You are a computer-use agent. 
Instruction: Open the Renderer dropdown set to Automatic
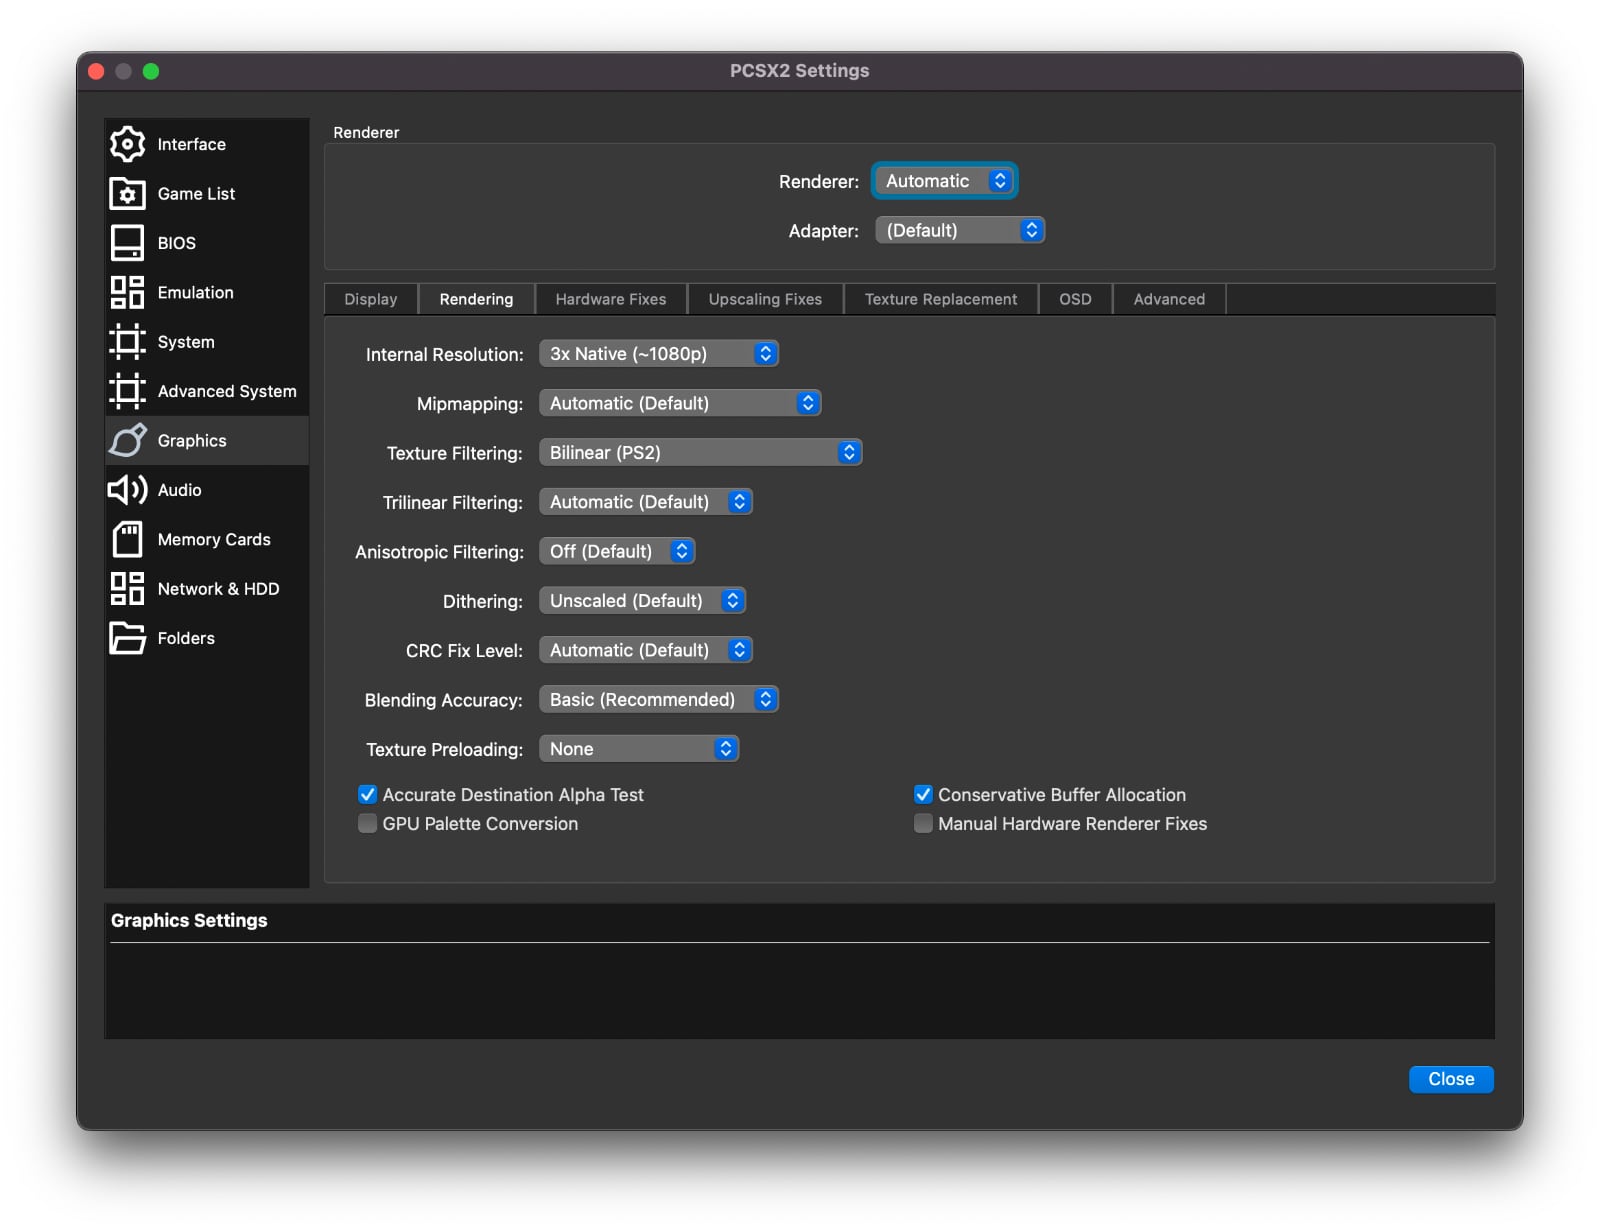[944, 181]
